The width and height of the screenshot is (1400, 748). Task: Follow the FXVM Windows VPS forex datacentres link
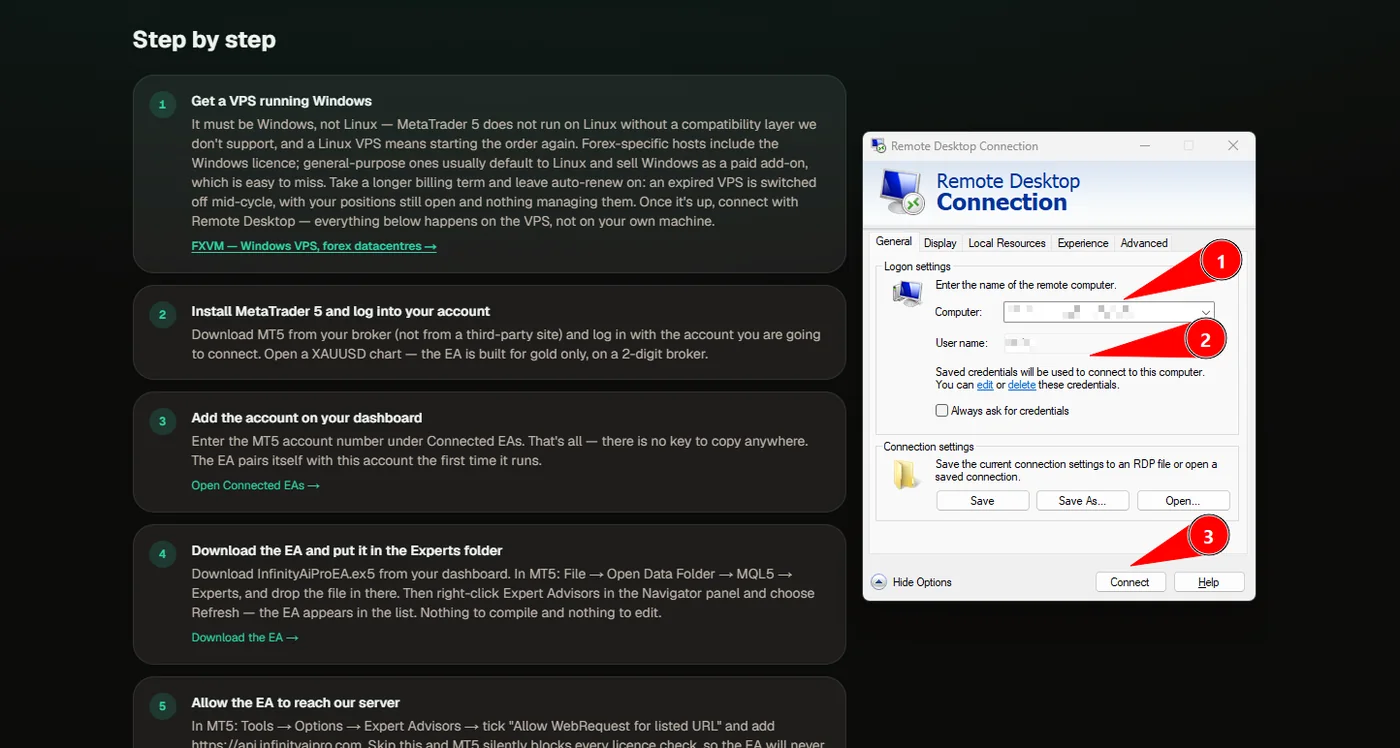coord(314,246)
